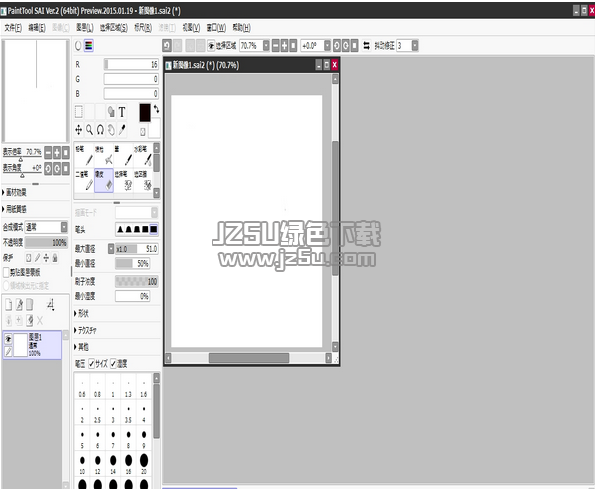Image resolution: width=595 pixels, height=489 pixels.
Task: Enable the clipping group checkbox
Action: click(6, 272)
